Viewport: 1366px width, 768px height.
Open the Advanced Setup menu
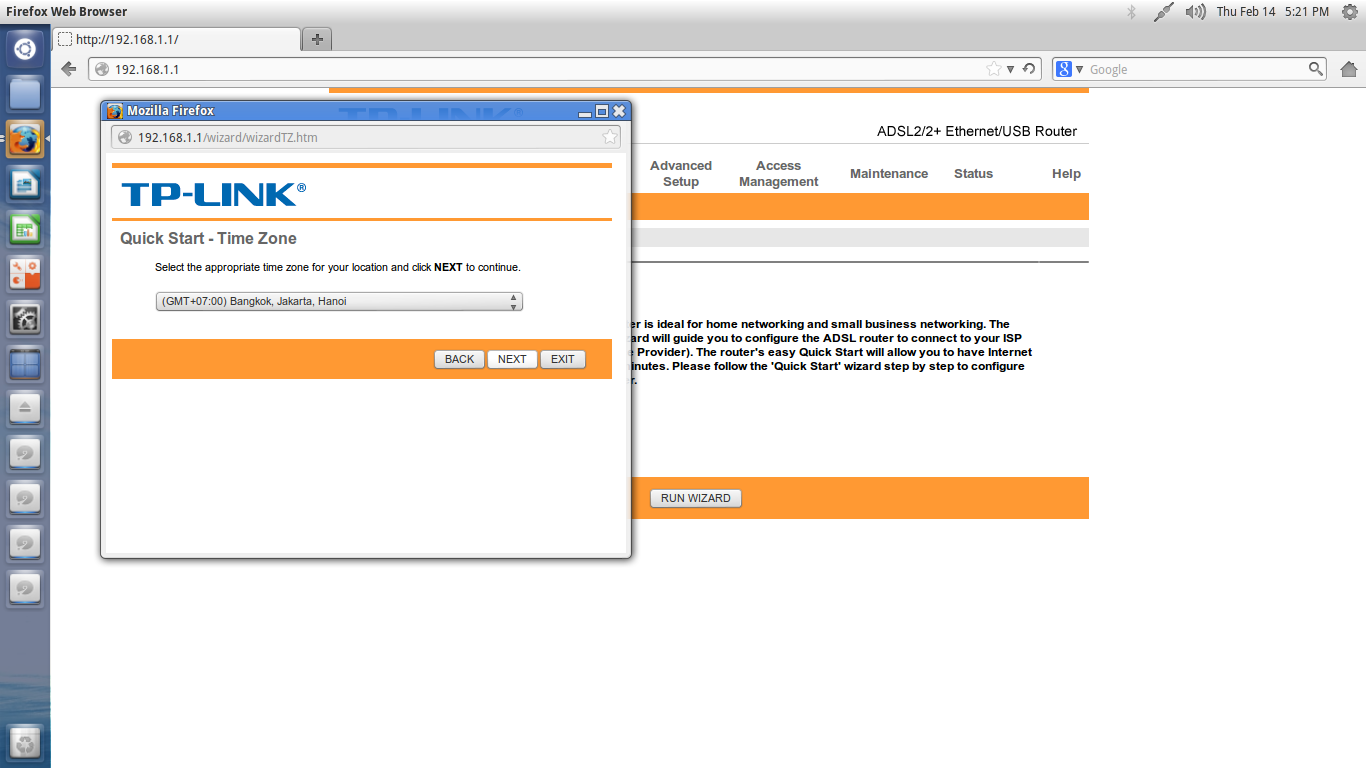click(681, 174)
